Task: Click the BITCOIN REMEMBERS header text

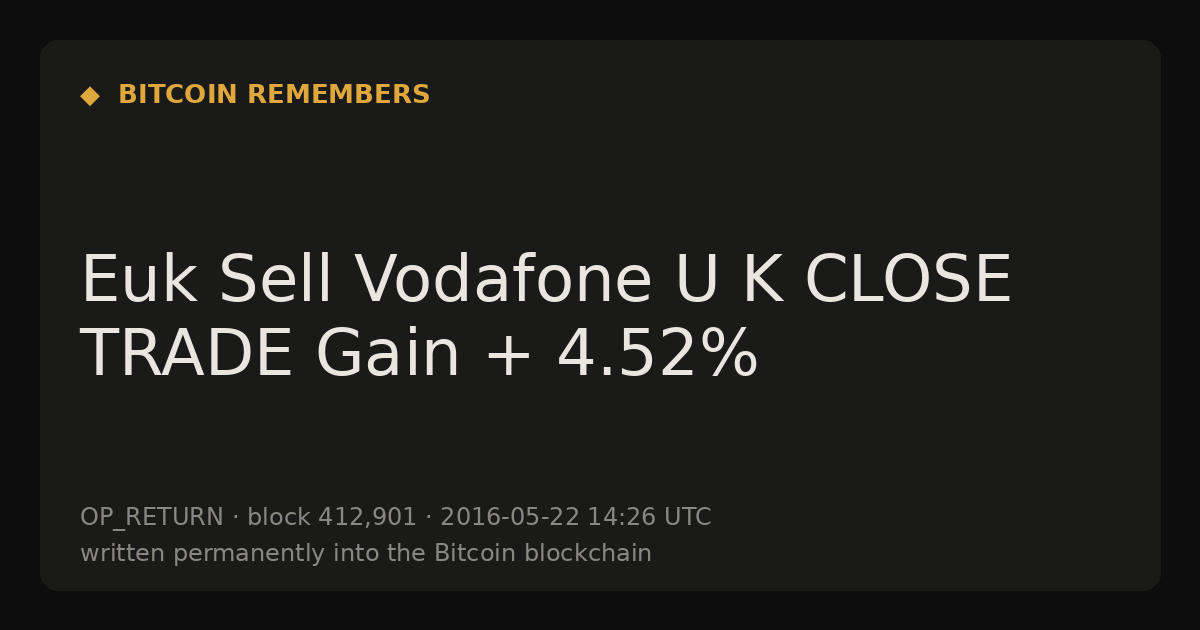Action: [274, 95]
